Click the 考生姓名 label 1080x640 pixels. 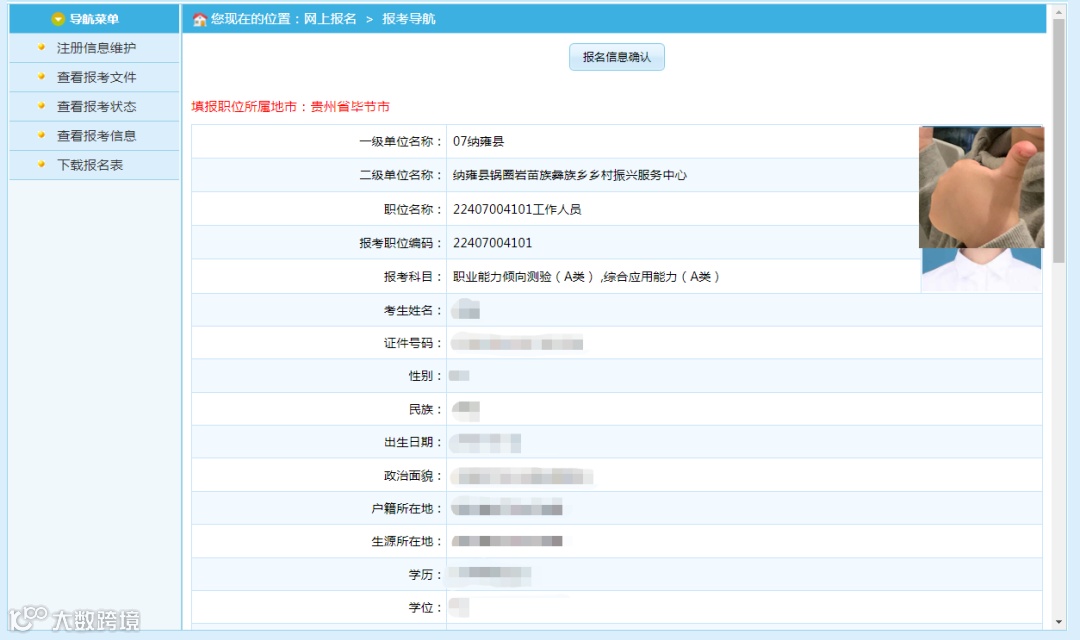click(413, 311)
